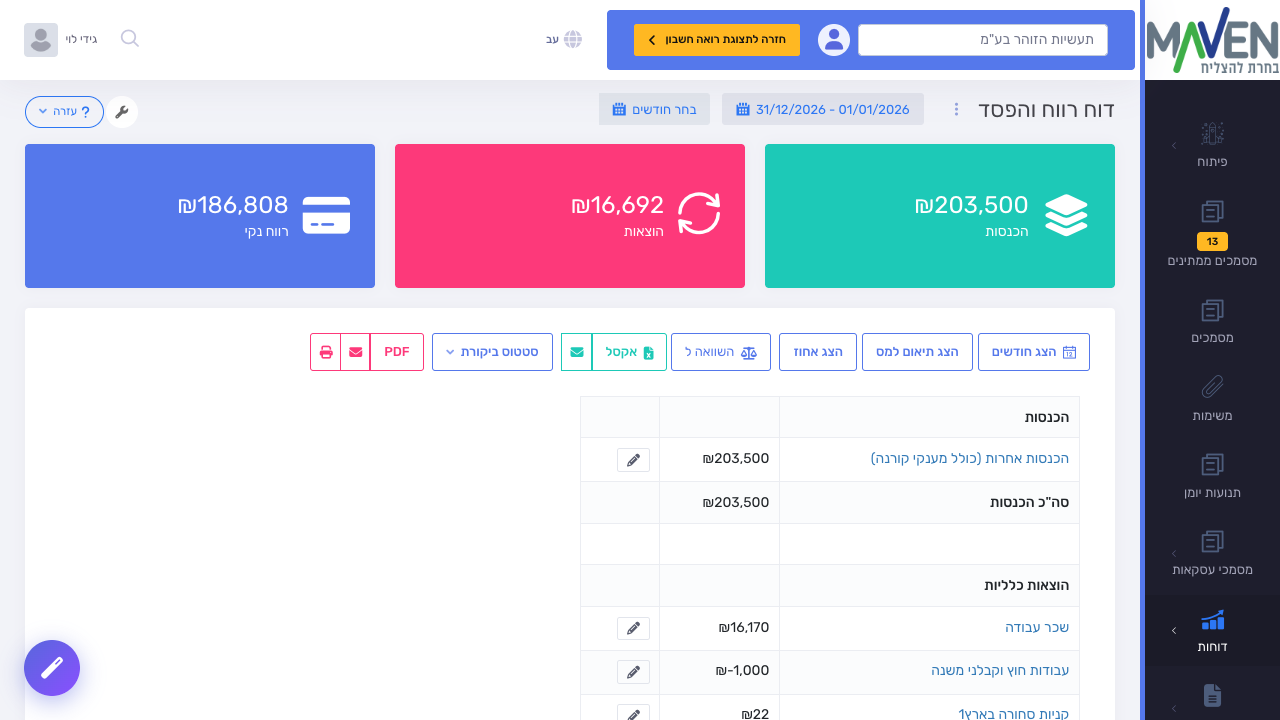This screenshot has height=720, width=1280.
Task: Expand the עזרה help dropdown
Action: [x=64, y=112]
